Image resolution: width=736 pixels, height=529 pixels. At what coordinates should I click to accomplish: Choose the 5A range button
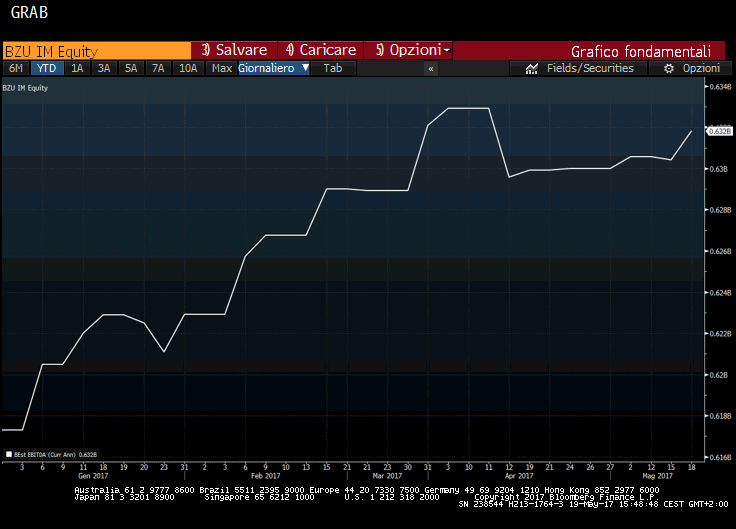pyautogui.click(x=130, y=68)
